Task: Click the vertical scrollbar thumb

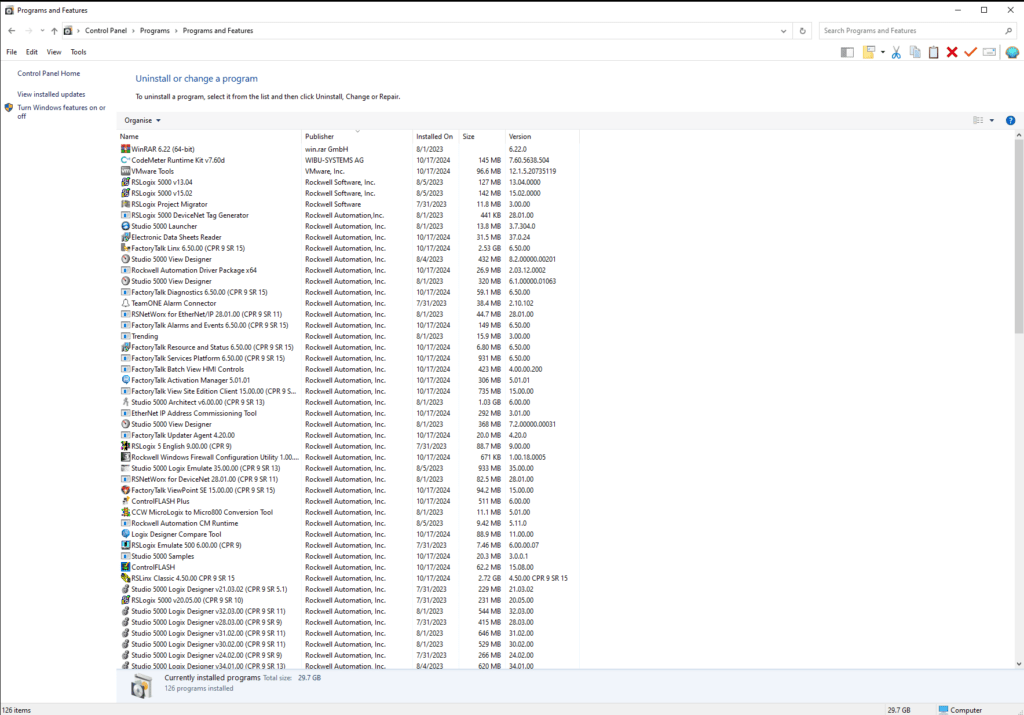Action: coord(1019,237)
